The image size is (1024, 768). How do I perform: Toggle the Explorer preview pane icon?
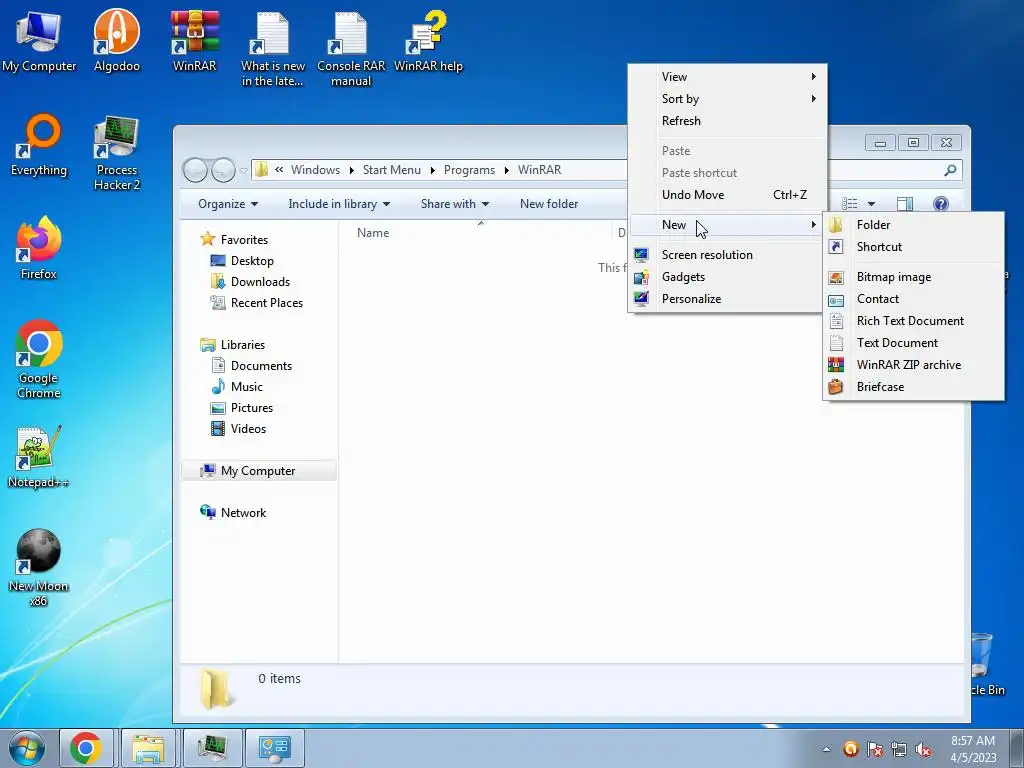coord(905,204)
